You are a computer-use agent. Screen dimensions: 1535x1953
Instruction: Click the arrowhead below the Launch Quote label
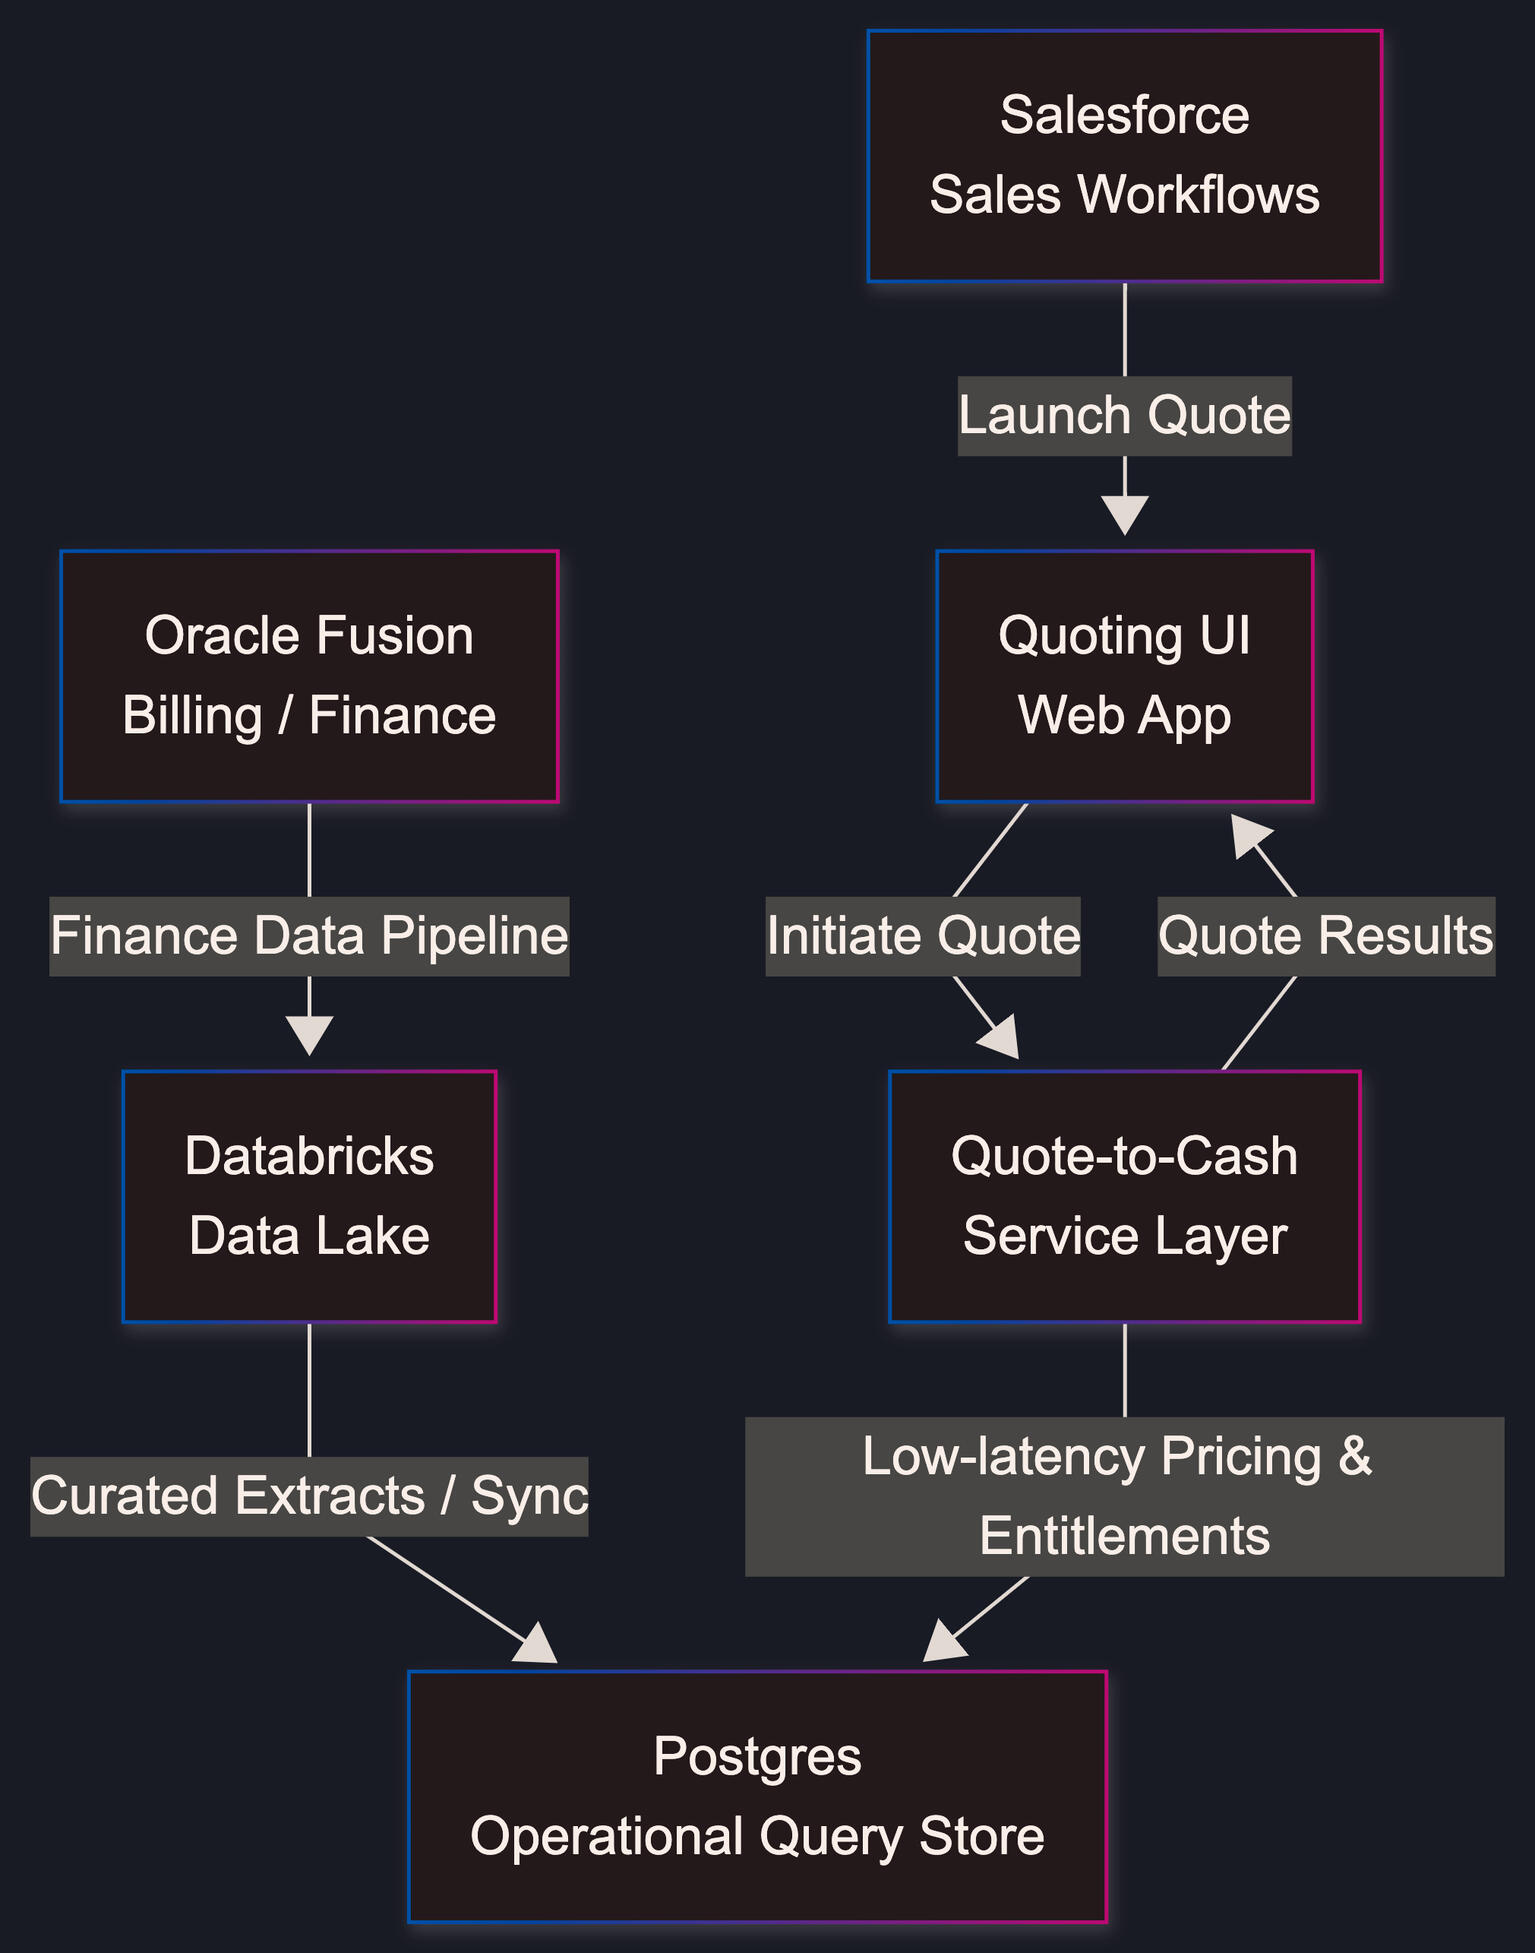[1124, 516]
